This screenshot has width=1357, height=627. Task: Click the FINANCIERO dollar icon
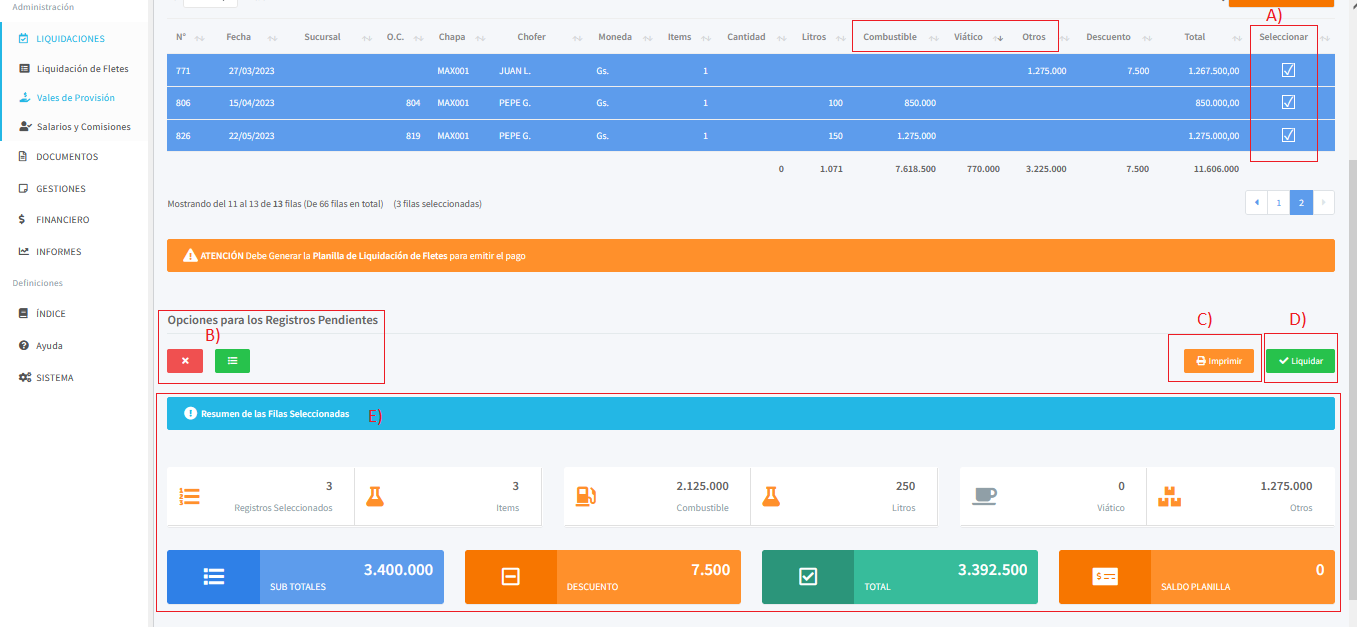coord(23,220)
